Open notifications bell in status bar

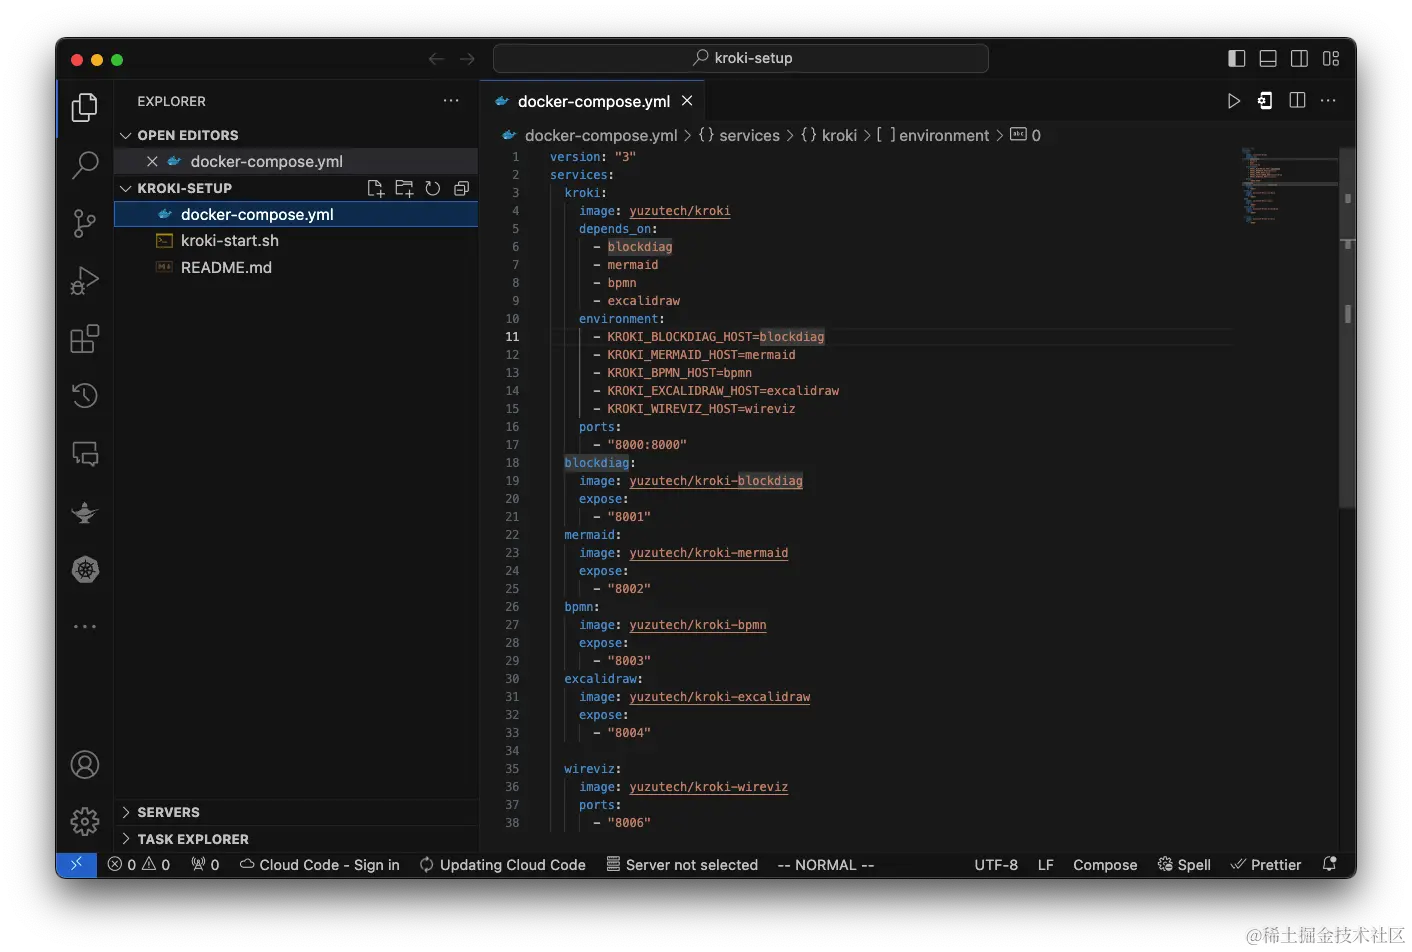point(1329,864)
